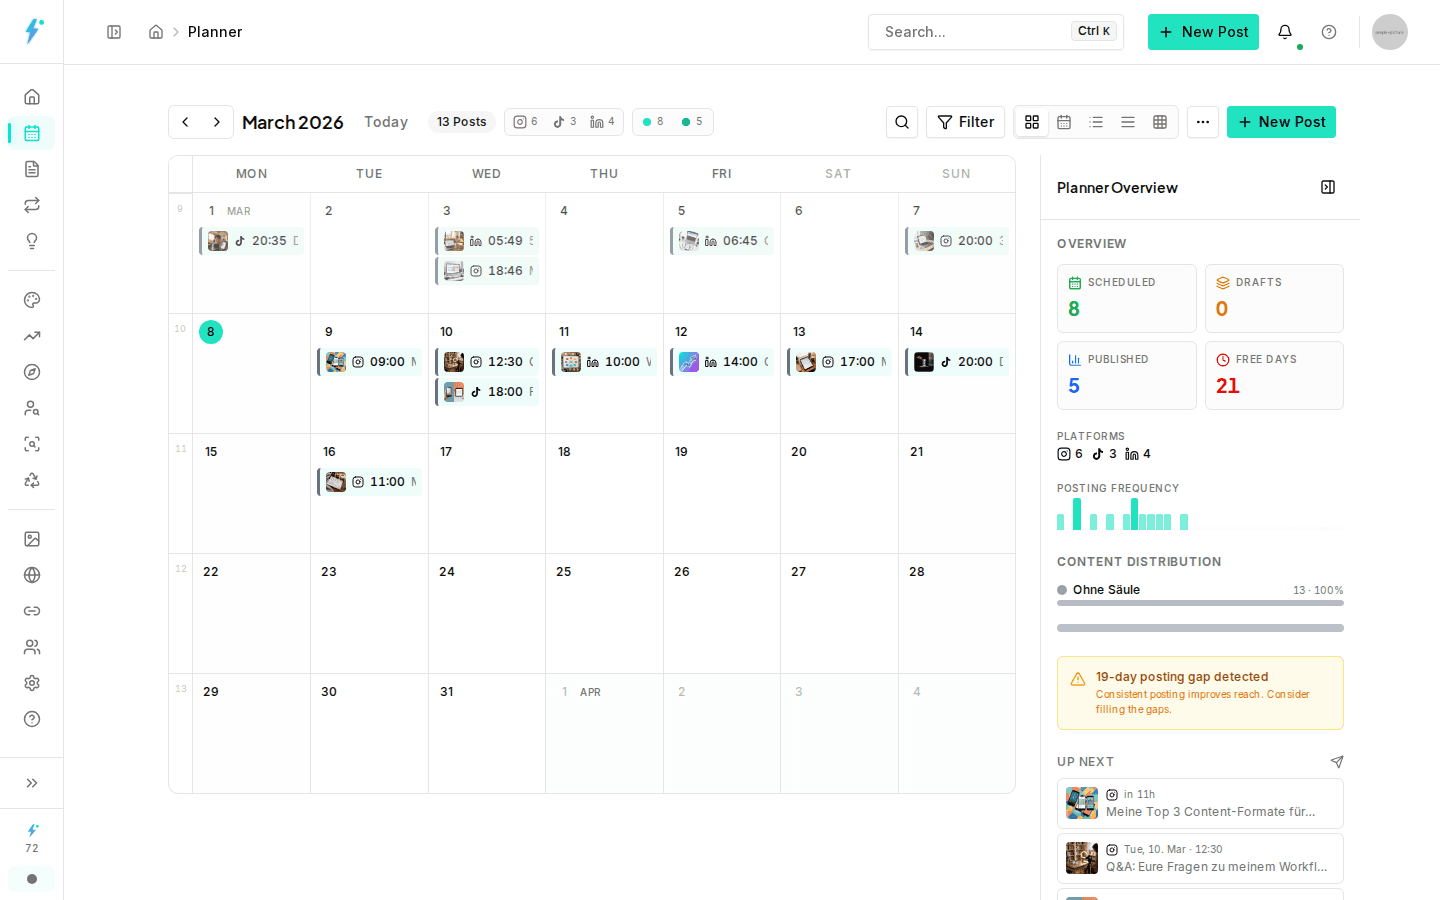The width and height of the screenshot is (1440, 900).
Task: Select the Analytics trending-arrow icon in sidebar
Action: tap(31, 336)
